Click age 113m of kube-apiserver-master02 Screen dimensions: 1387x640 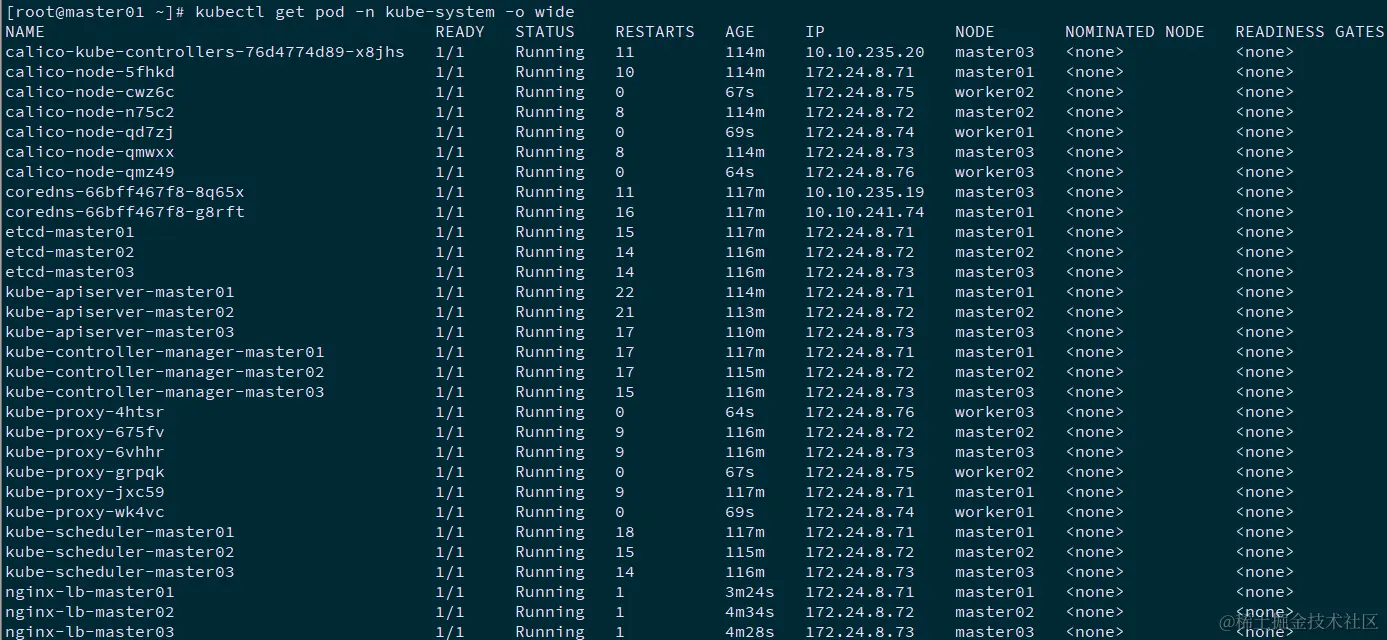[745, 312]
